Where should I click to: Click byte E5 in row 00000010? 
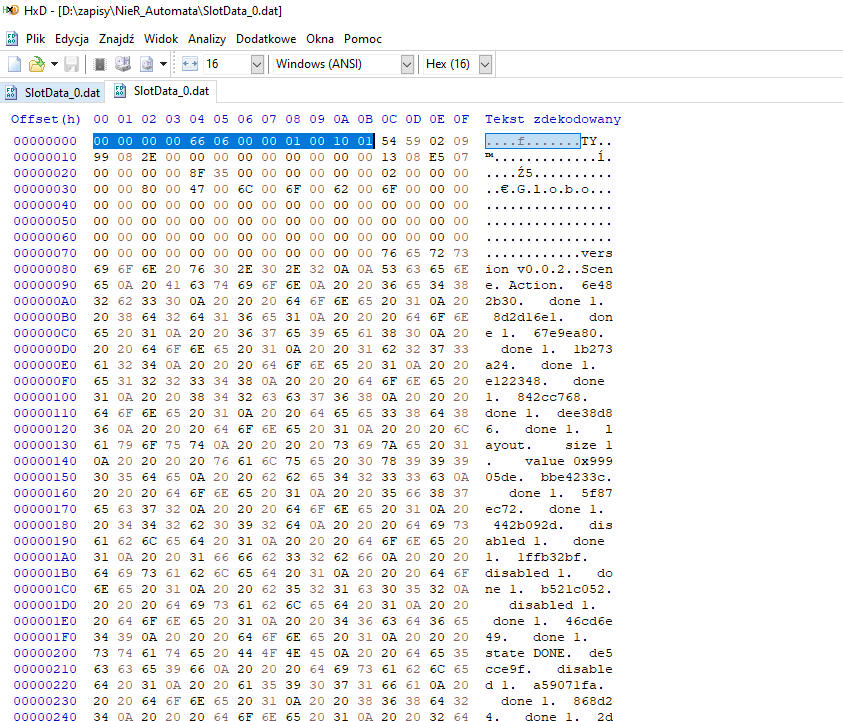click(437, 157)
